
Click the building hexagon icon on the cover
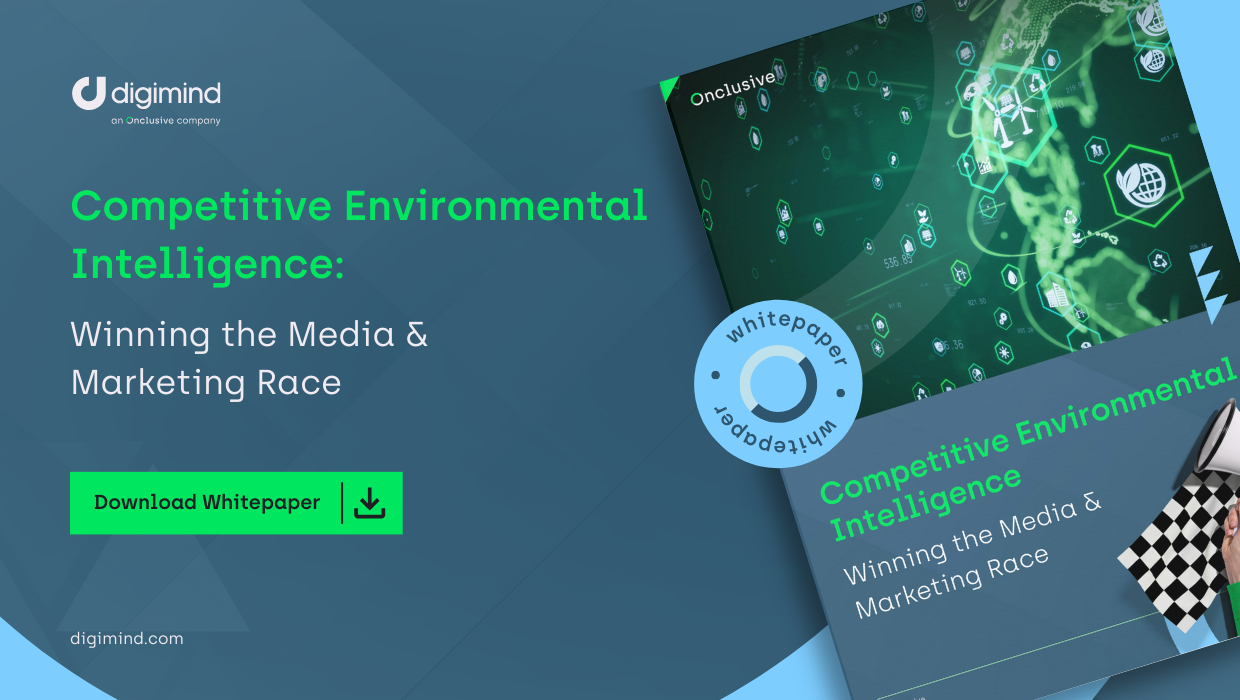(x=1056, y=295)
